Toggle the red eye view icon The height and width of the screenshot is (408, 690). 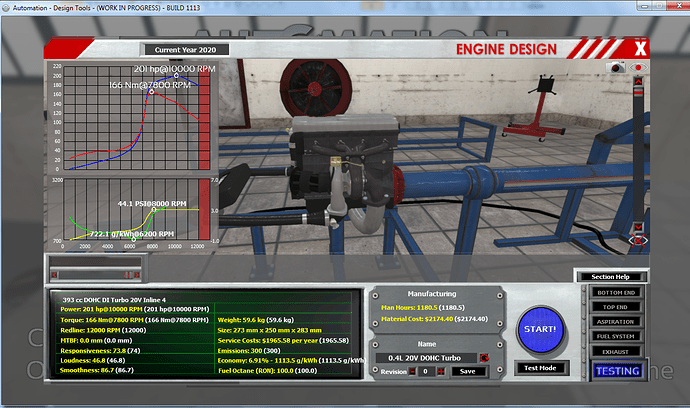(638, 67)
